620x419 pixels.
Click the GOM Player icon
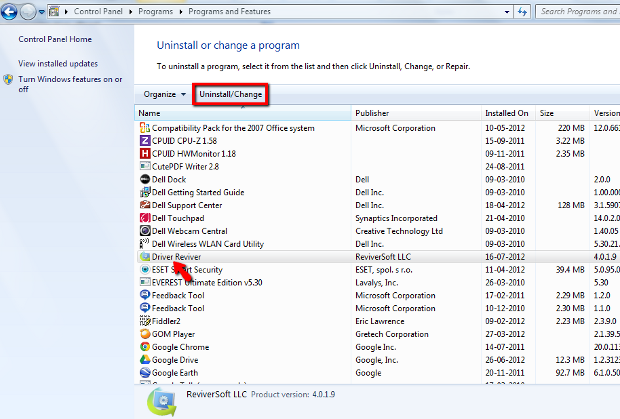145,334
